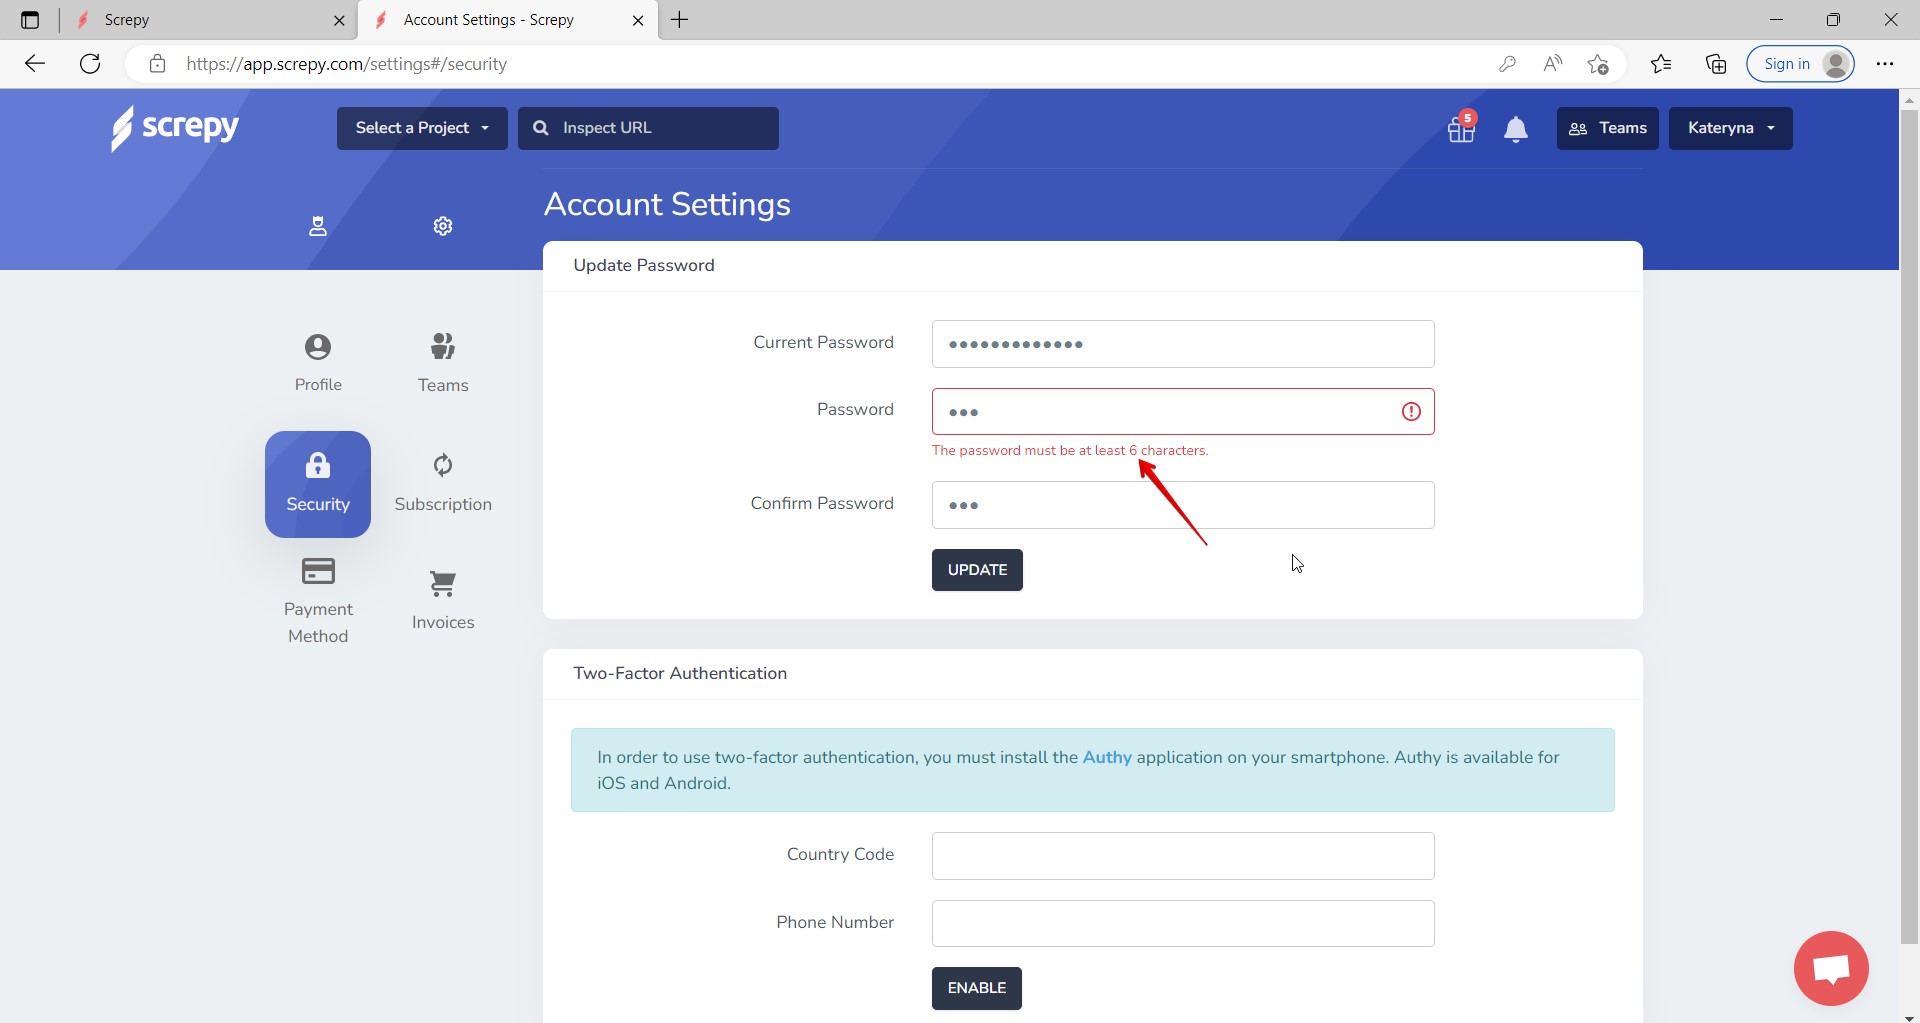Image resolution: width=1920 pixels, height=1023 pixels.
Task: Open the Teams button in header
Action: pos(1607,128)
